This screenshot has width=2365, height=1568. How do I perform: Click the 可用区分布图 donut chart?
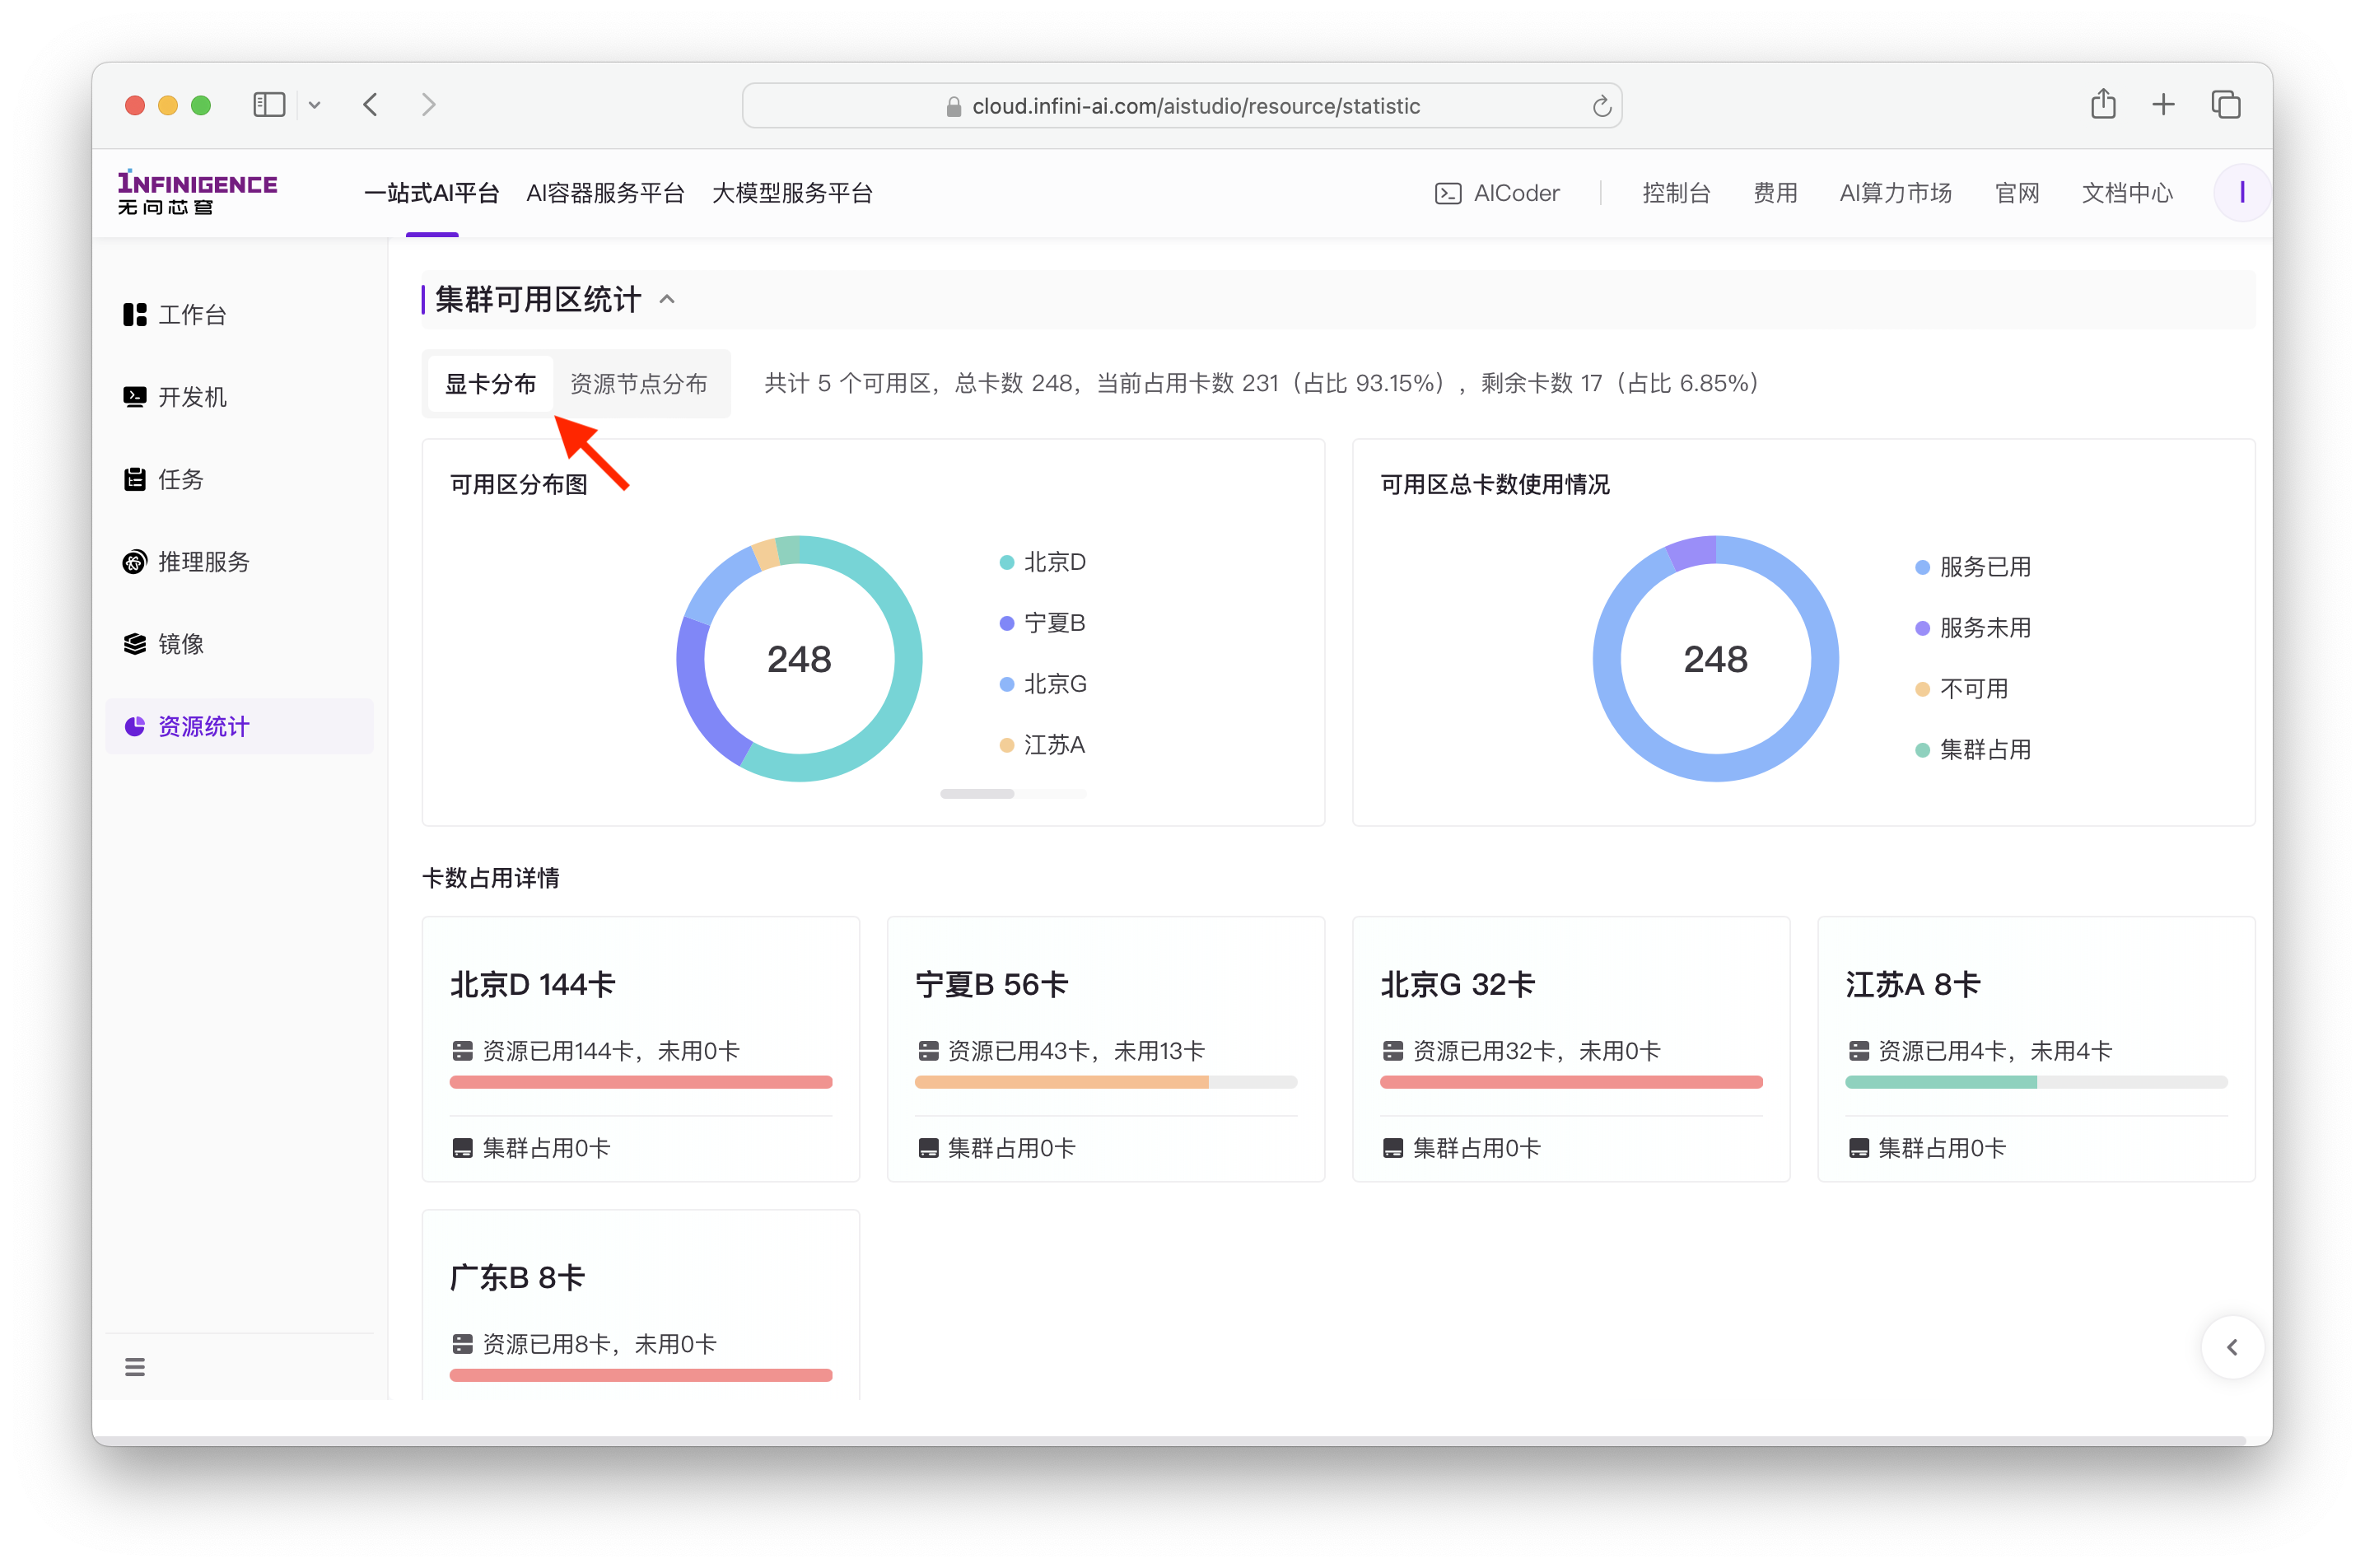[799, 659]
